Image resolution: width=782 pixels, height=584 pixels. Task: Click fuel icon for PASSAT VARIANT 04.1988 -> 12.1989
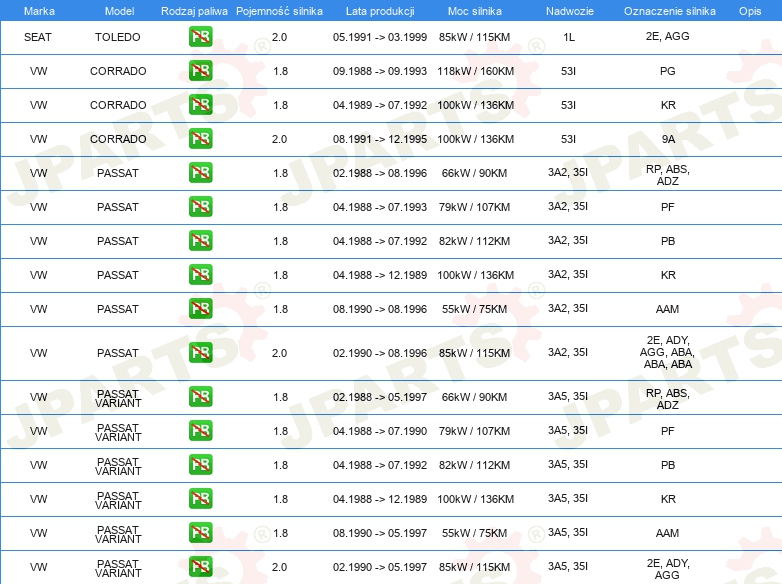click(x=200, y=498)
